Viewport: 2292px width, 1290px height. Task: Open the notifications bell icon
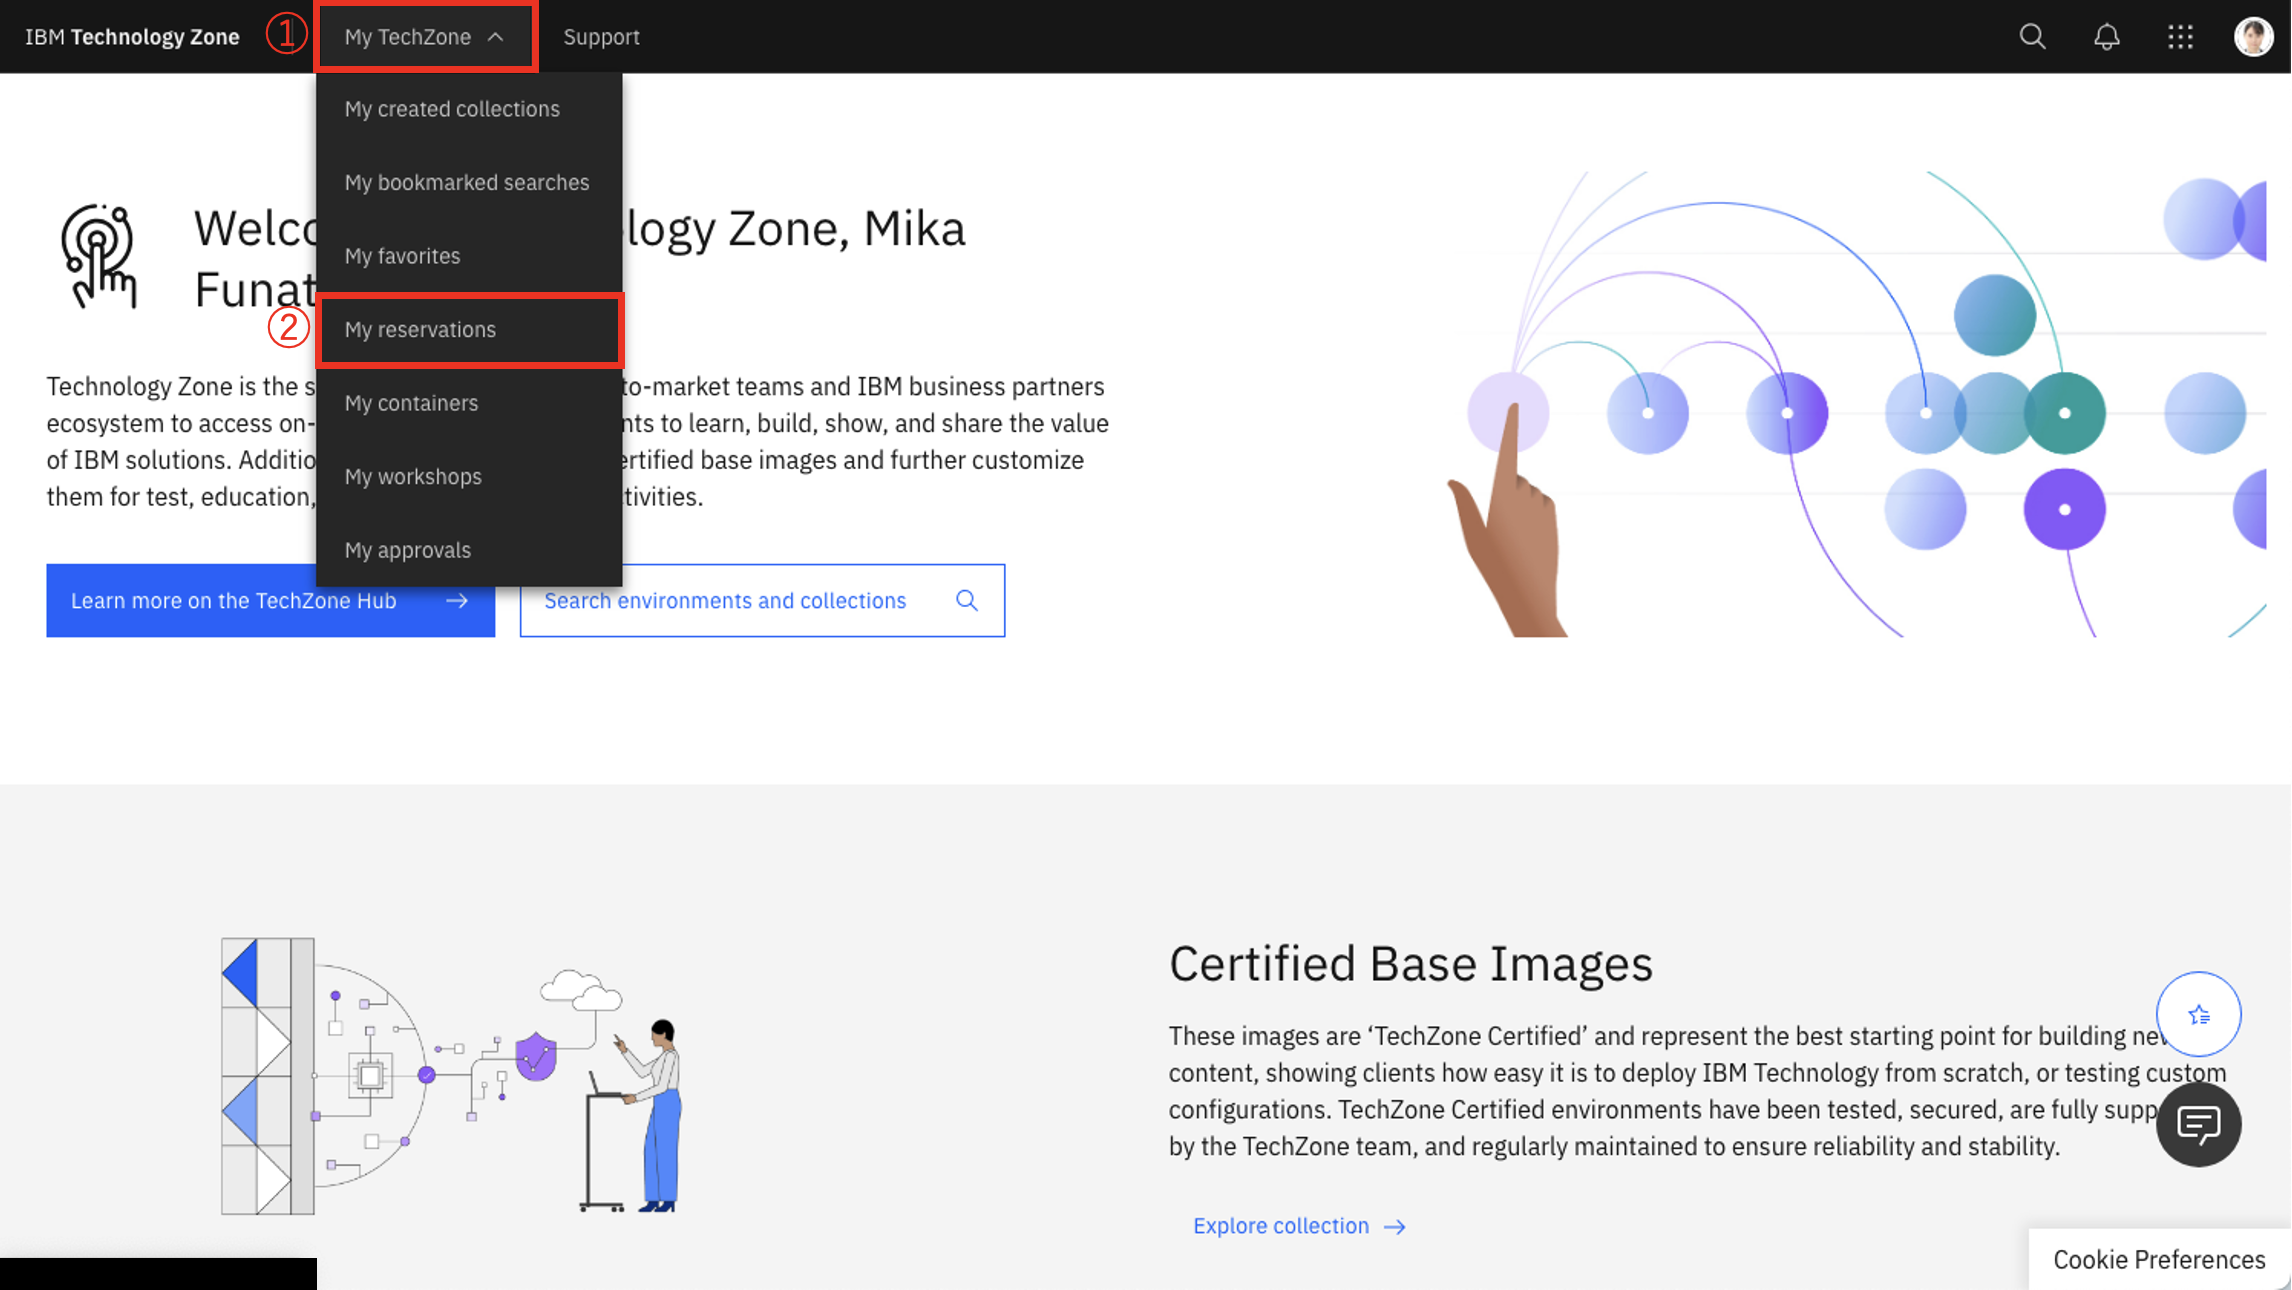[2106, 37]
